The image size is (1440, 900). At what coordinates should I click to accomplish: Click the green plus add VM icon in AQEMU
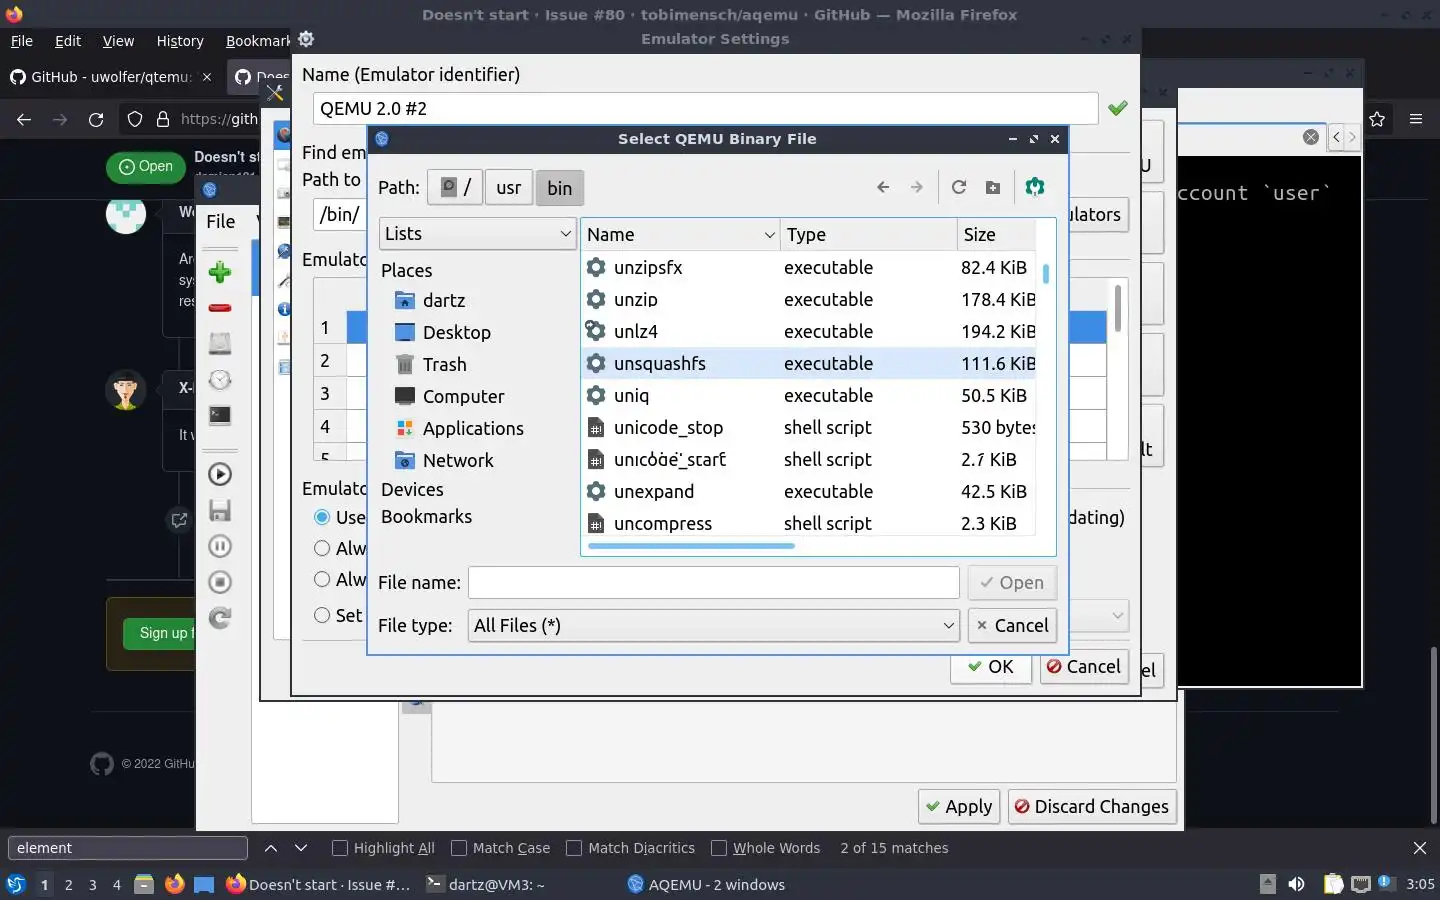(220, 272)
